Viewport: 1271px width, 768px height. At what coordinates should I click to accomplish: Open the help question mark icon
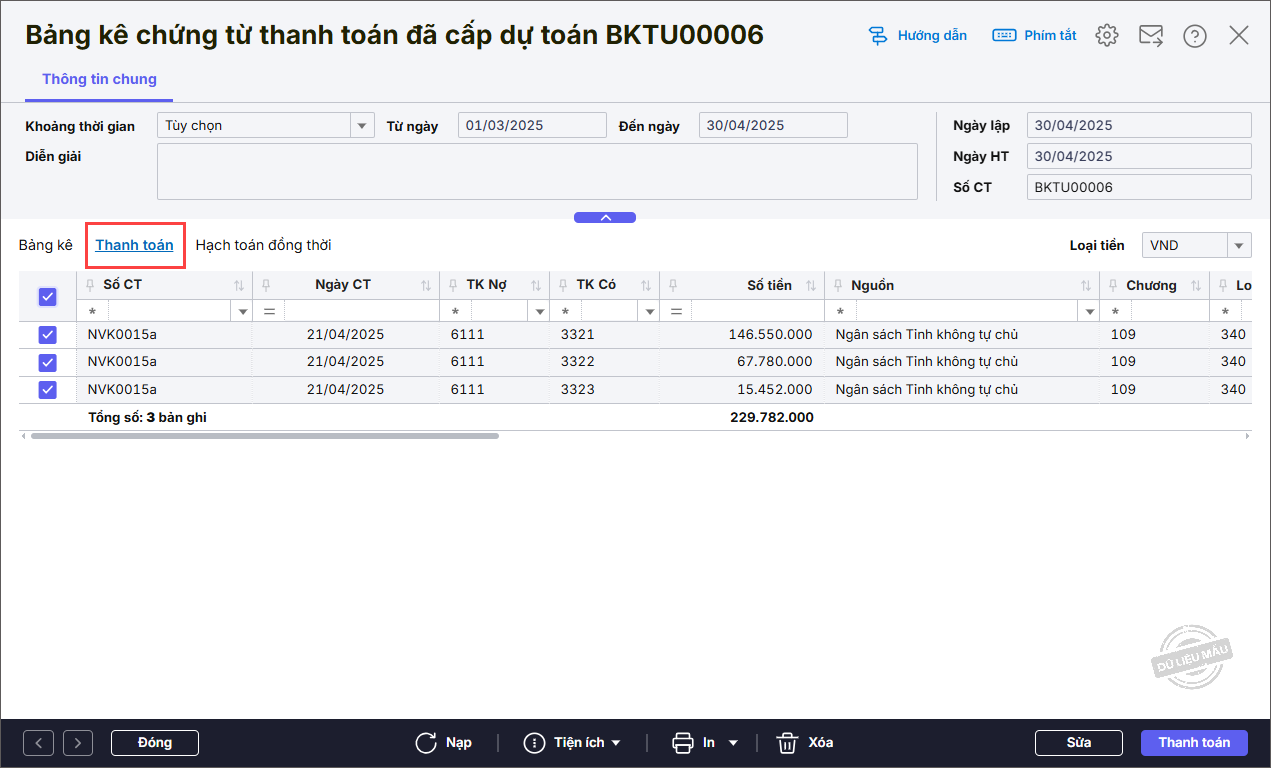point(1194,36)
